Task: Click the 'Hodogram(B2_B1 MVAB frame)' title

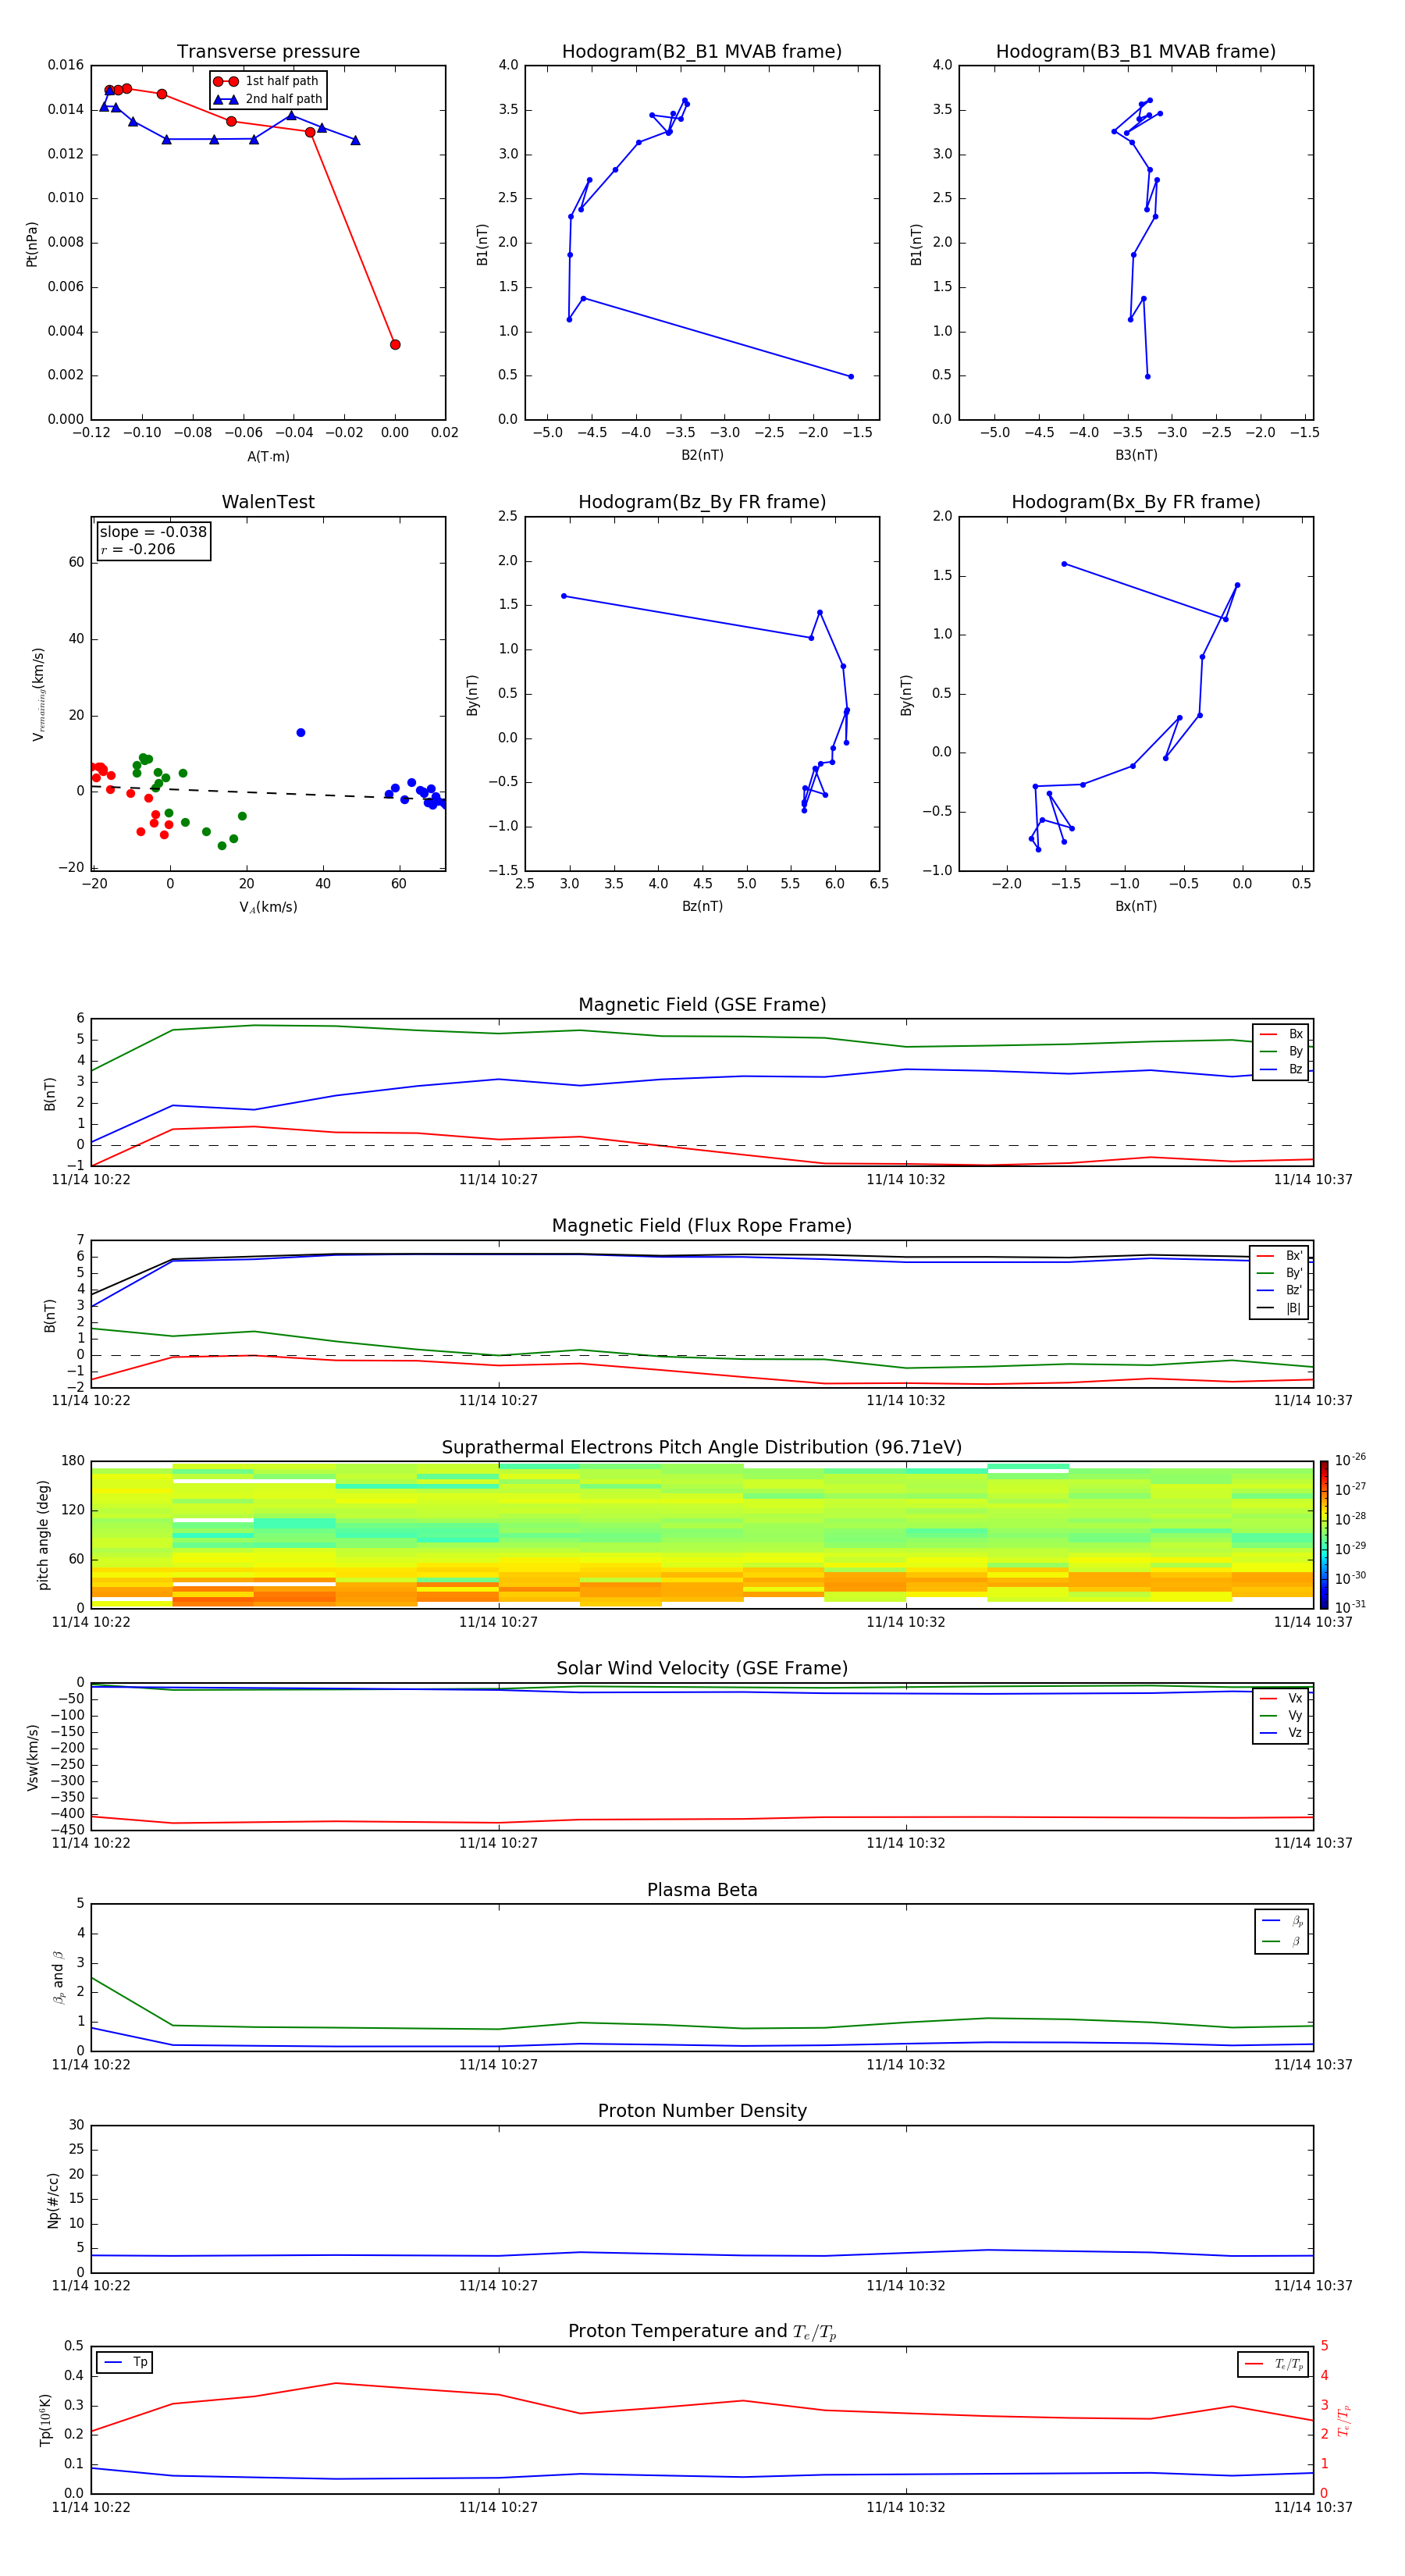Action: coord(702,52)
